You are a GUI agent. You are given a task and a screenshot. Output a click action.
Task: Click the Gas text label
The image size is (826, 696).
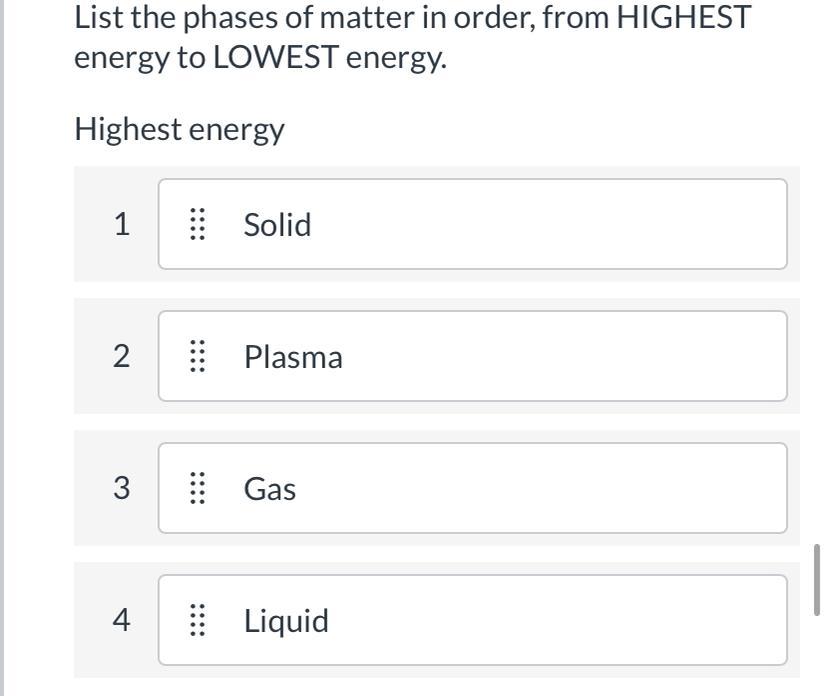coord(270,489)
